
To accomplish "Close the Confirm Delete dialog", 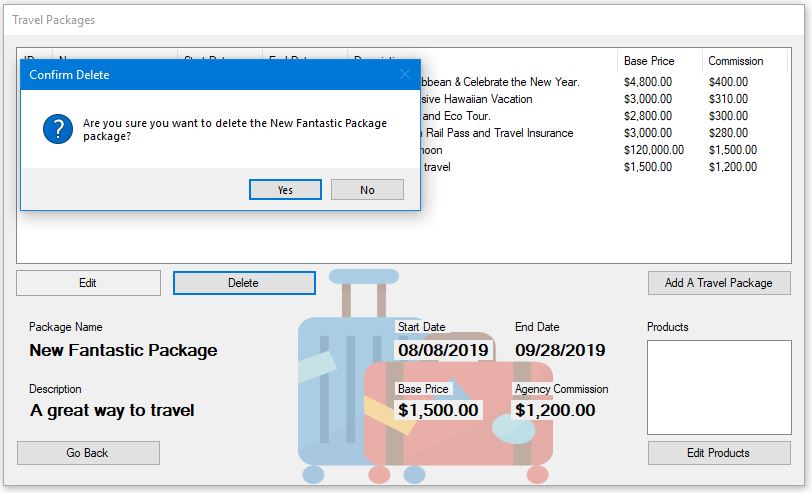I will 405,75.
